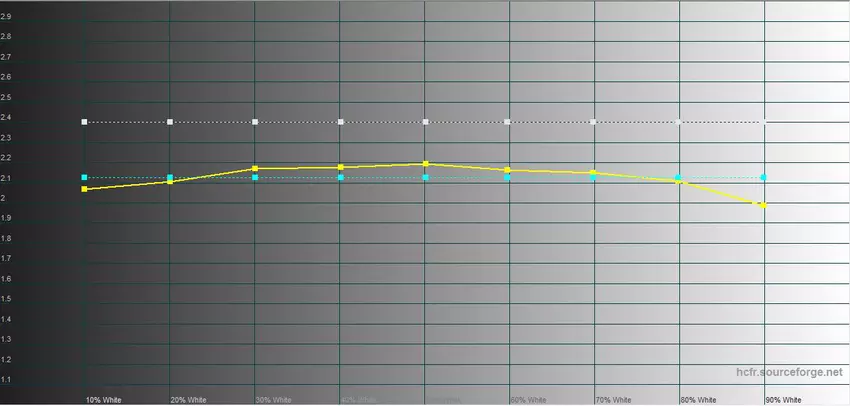Viewport: 850px width, 406px height.
Task: Select the 1.1 value on the y-axis
Action: pyautogui.click(x=7, y=380)
